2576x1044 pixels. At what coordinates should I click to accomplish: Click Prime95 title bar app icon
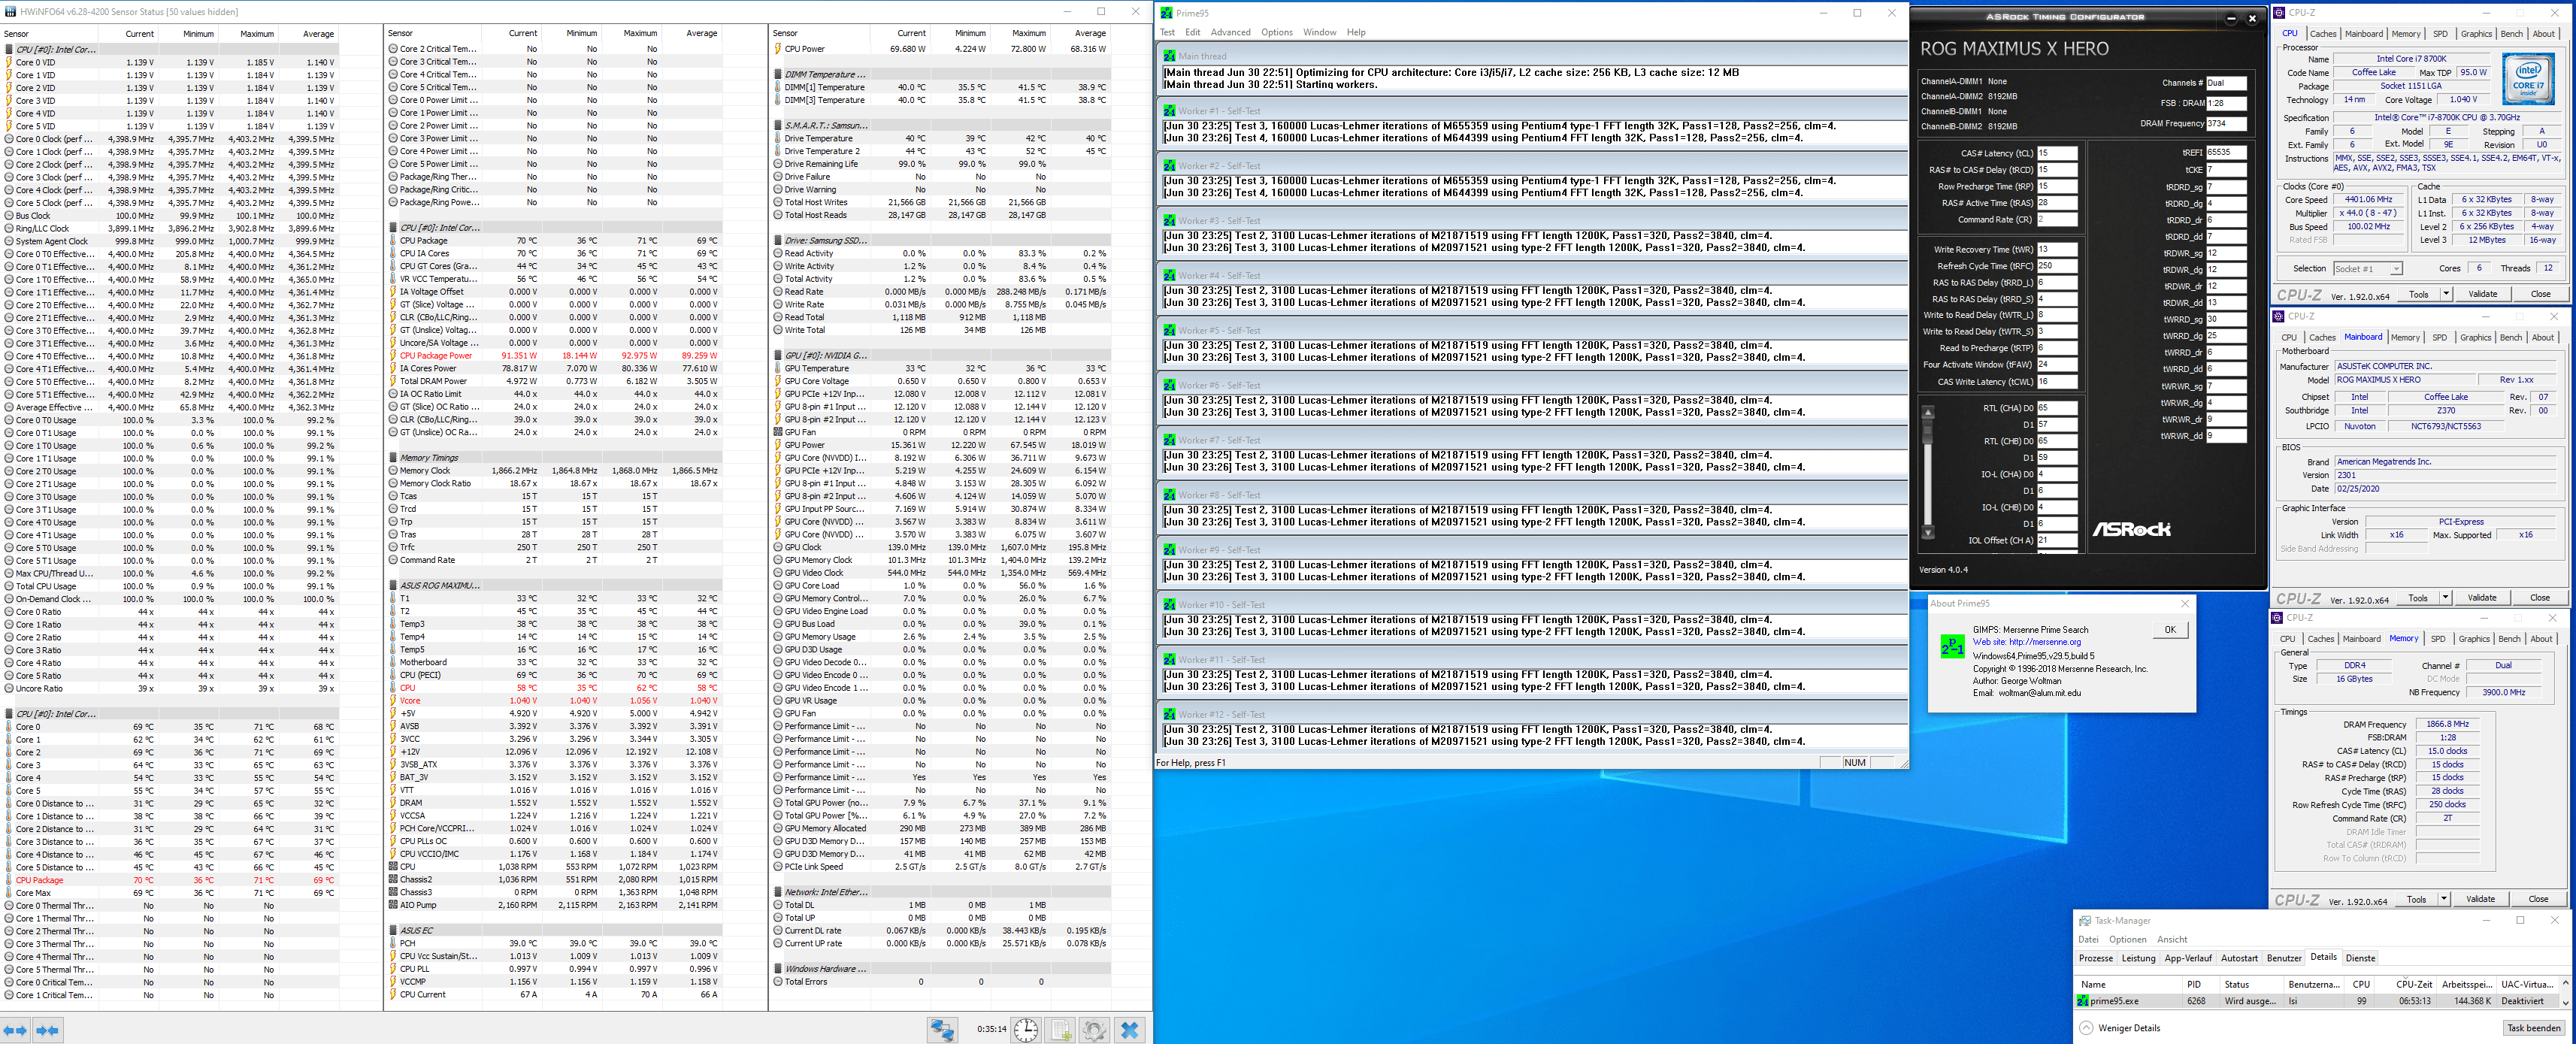1166,13
